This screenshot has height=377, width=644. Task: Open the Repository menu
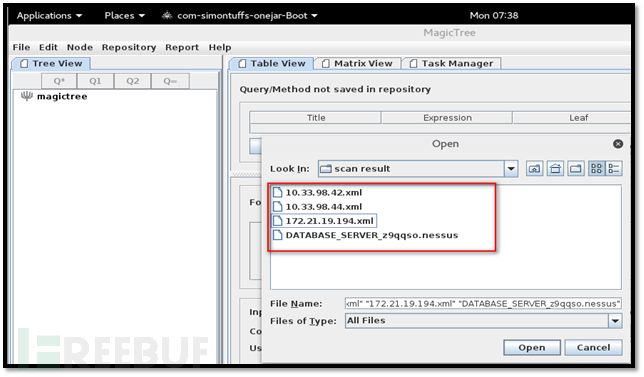pos(129,47)
